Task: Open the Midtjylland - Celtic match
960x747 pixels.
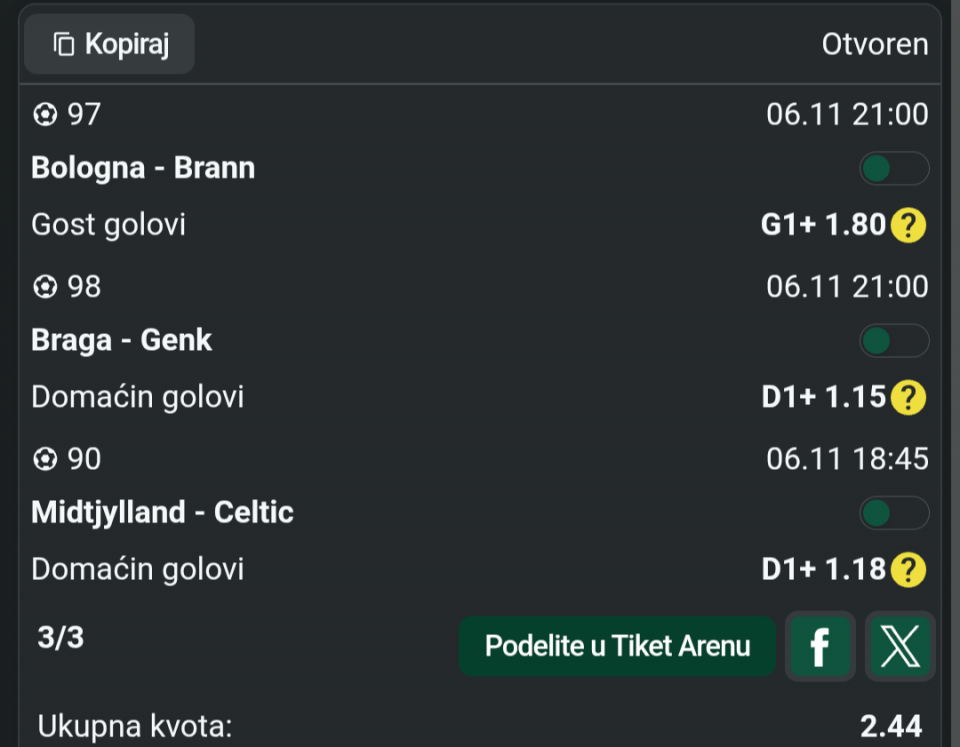Action: (162, 512)
